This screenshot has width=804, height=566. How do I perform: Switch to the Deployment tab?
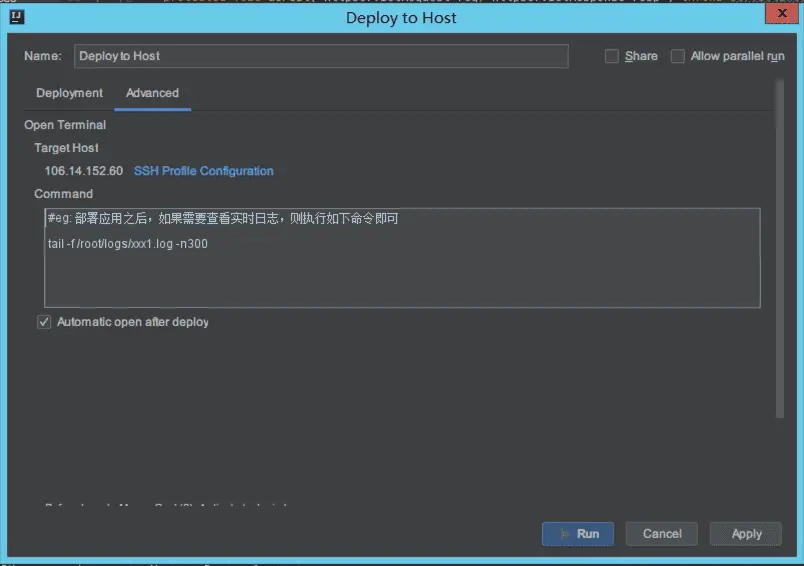(69, 93)
